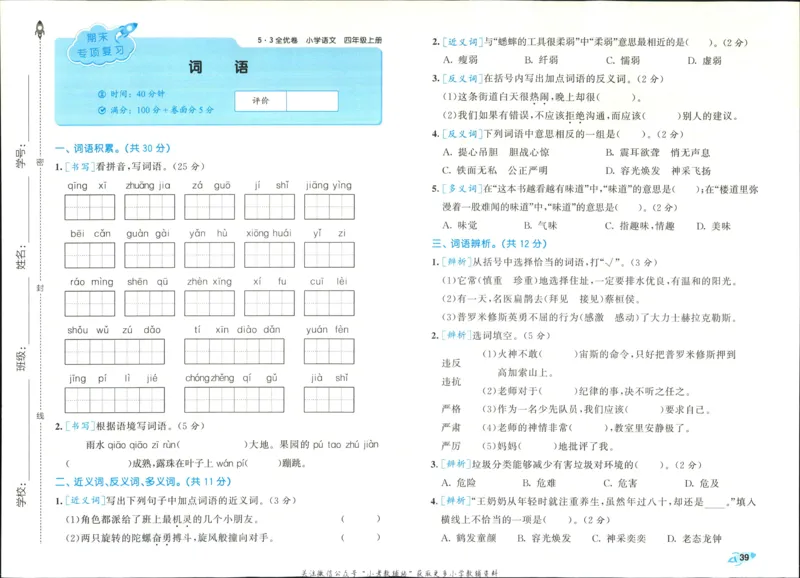This screenshot has width=800, height=578.
Task: Click the 学校 label in the left margin
Action: [21, 494]
